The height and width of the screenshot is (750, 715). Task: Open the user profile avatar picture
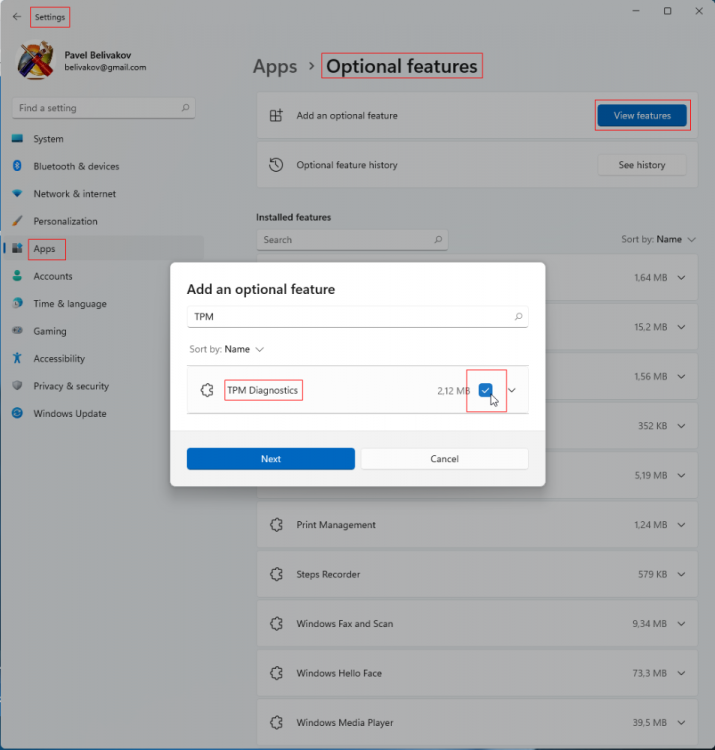click(x=35, y=60)
